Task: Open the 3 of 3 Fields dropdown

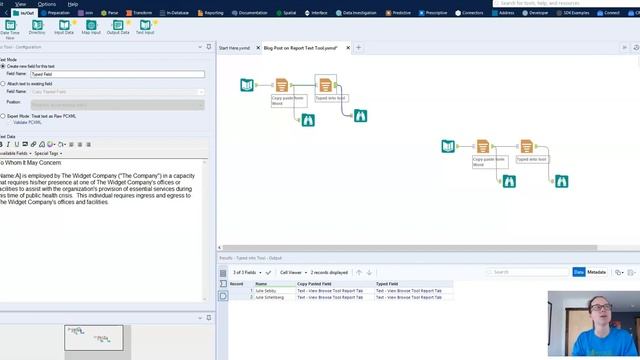Action: tap(247, 272)
